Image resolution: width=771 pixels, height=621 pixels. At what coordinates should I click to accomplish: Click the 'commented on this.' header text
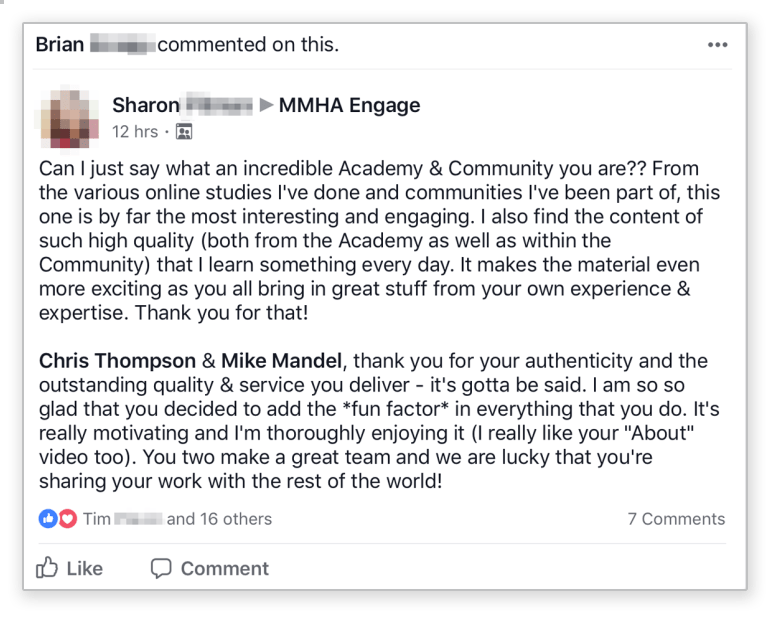point(248,44)
